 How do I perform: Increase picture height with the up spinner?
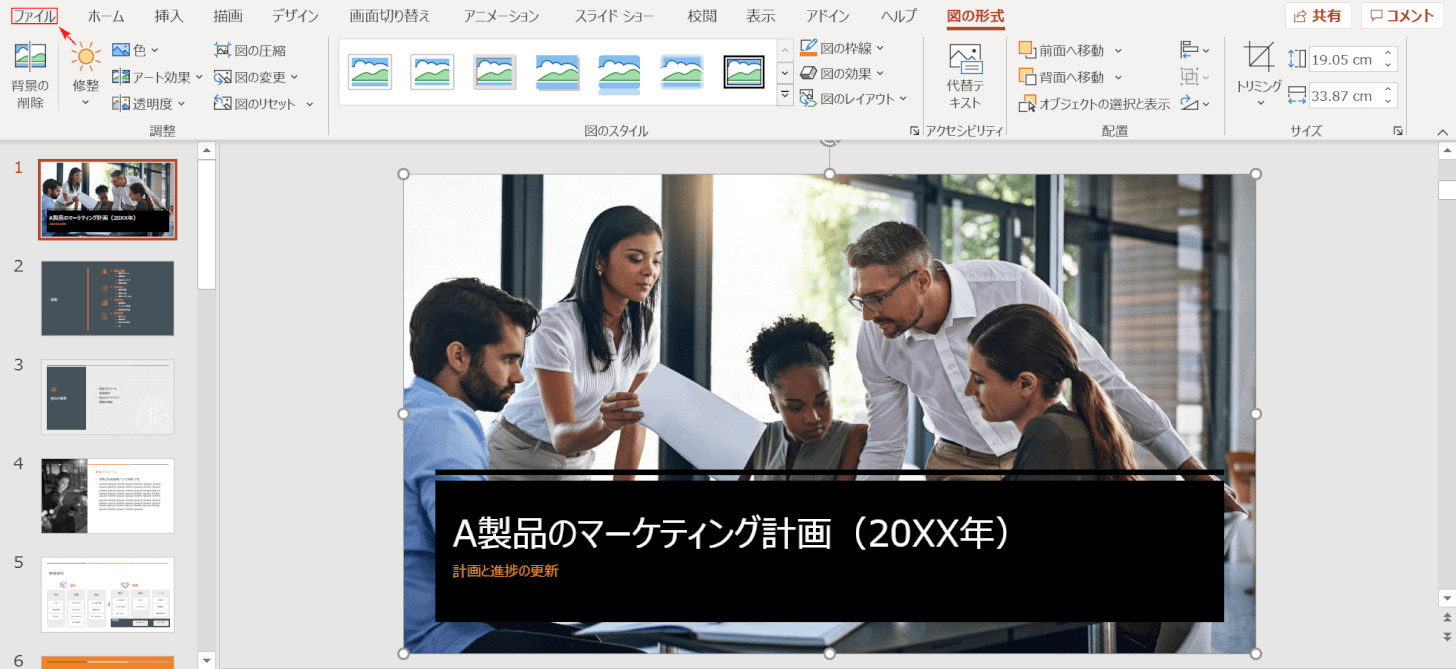pyautogui.click(x=1388, y=54)
